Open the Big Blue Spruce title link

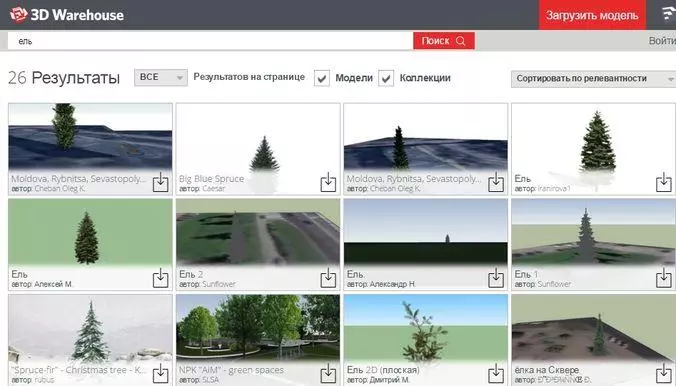click(211, 179)
